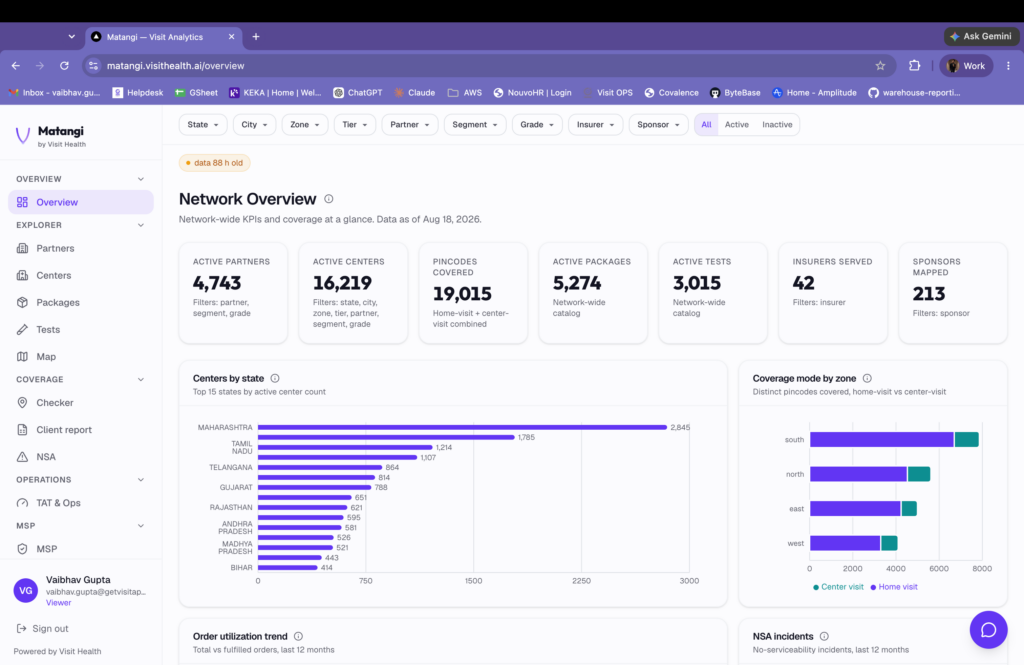The image size is (1024, 665).
Task: Open the browser extensions puzzle icon
Action: (914, 65)
